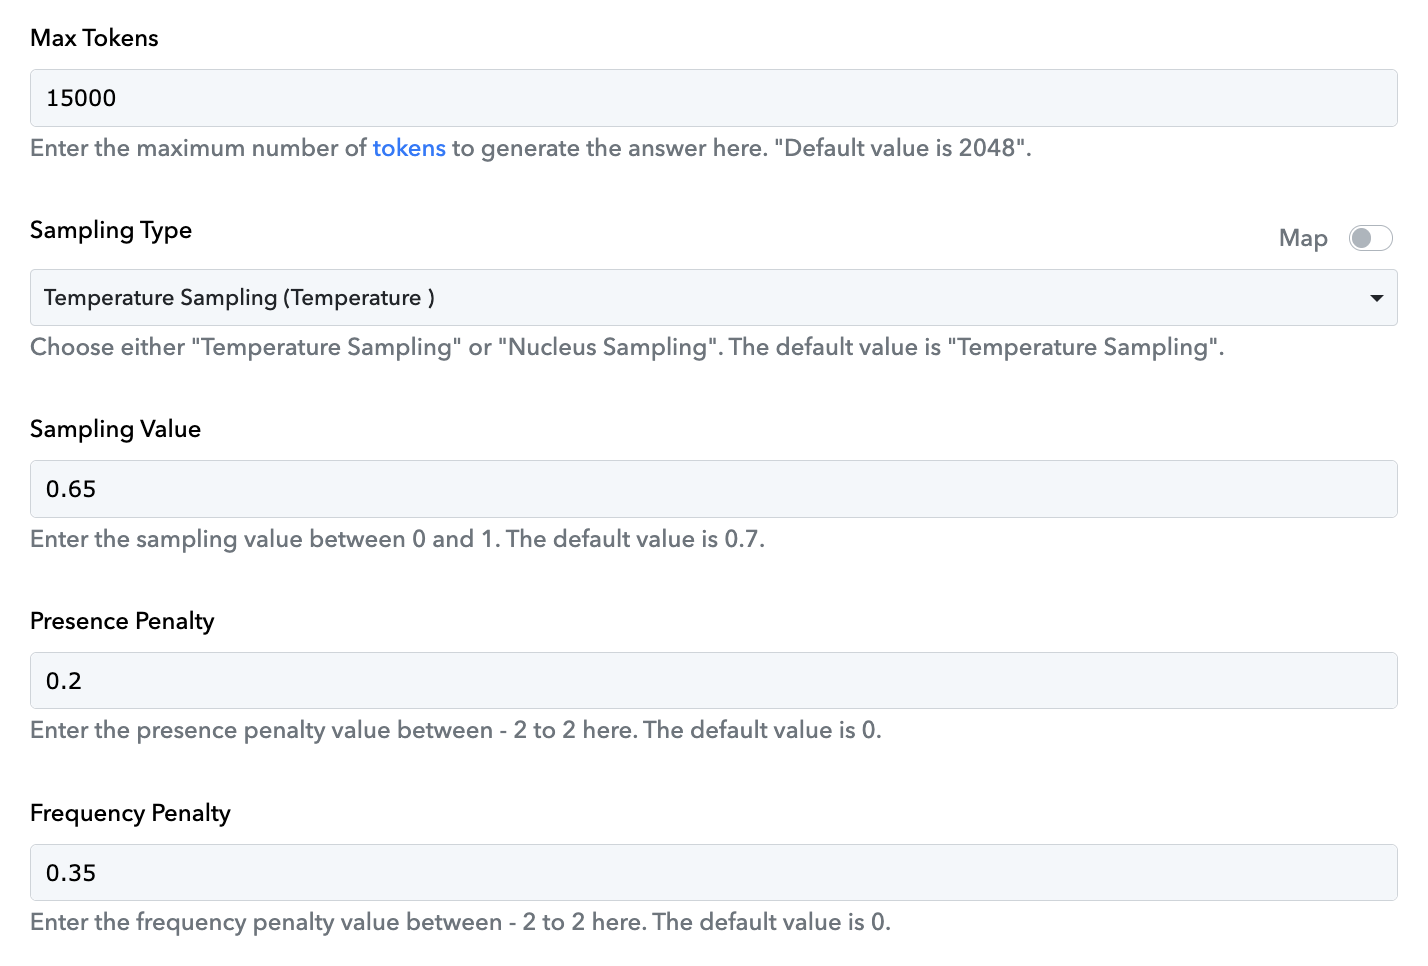Click the caret arrow of Sampling Type
This screenshot has width=1428, height=966.
(1377, 298)
